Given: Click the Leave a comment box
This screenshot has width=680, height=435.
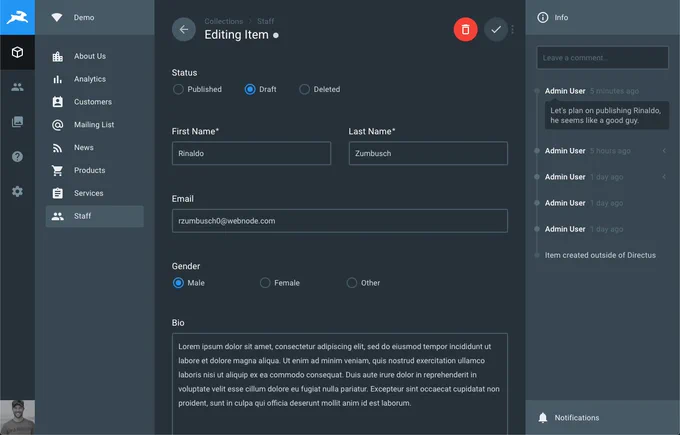Looking at the screenshot, I should click(x=602, y=58).
